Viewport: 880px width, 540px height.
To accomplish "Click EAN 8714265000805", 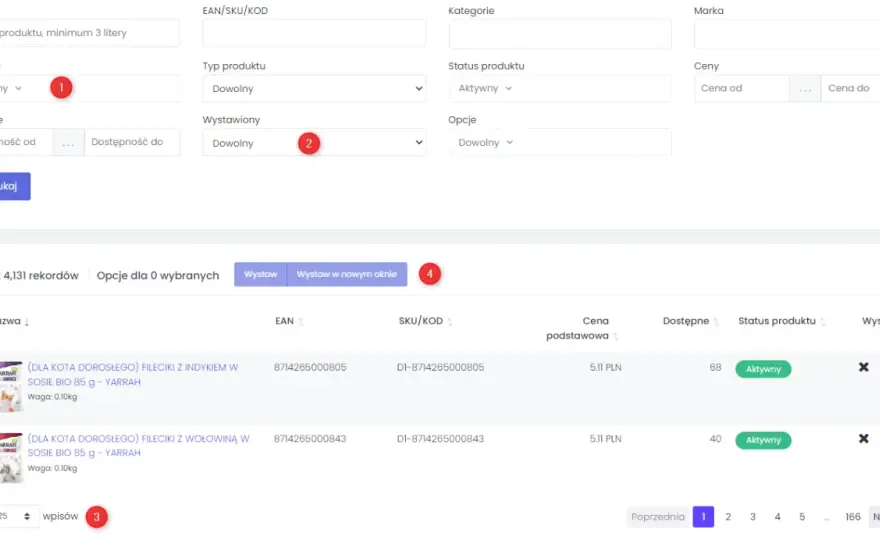I will [x=310, y=368].
